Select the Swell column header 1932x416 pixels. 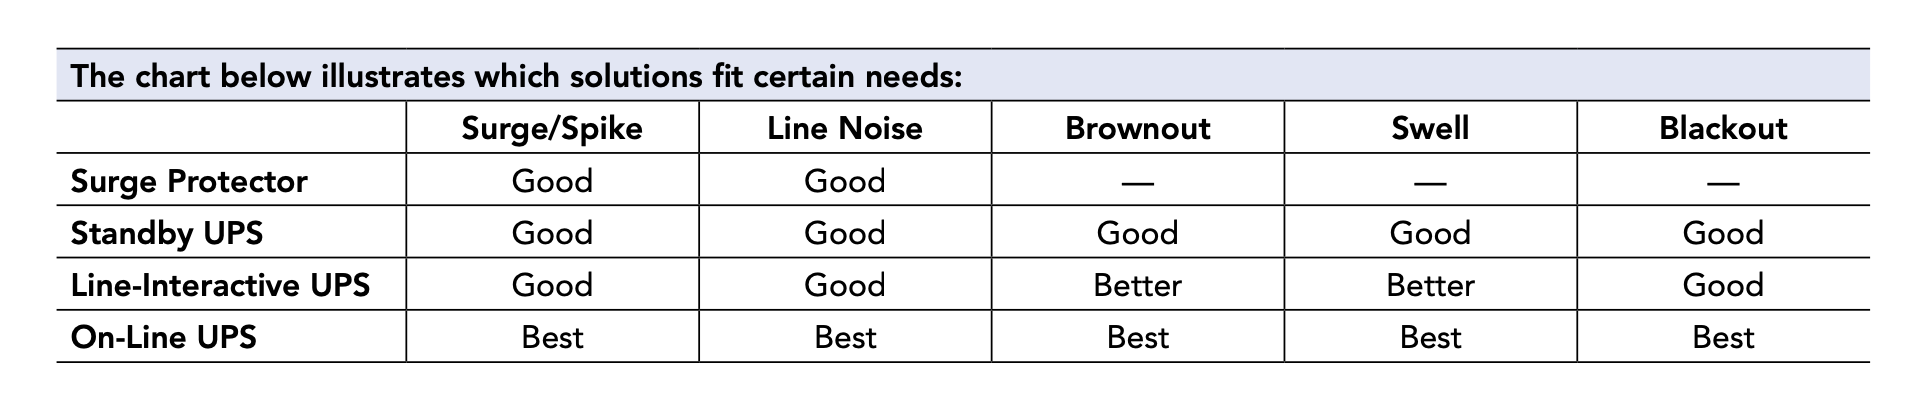pyautogui.click(x=1430, y=128)
